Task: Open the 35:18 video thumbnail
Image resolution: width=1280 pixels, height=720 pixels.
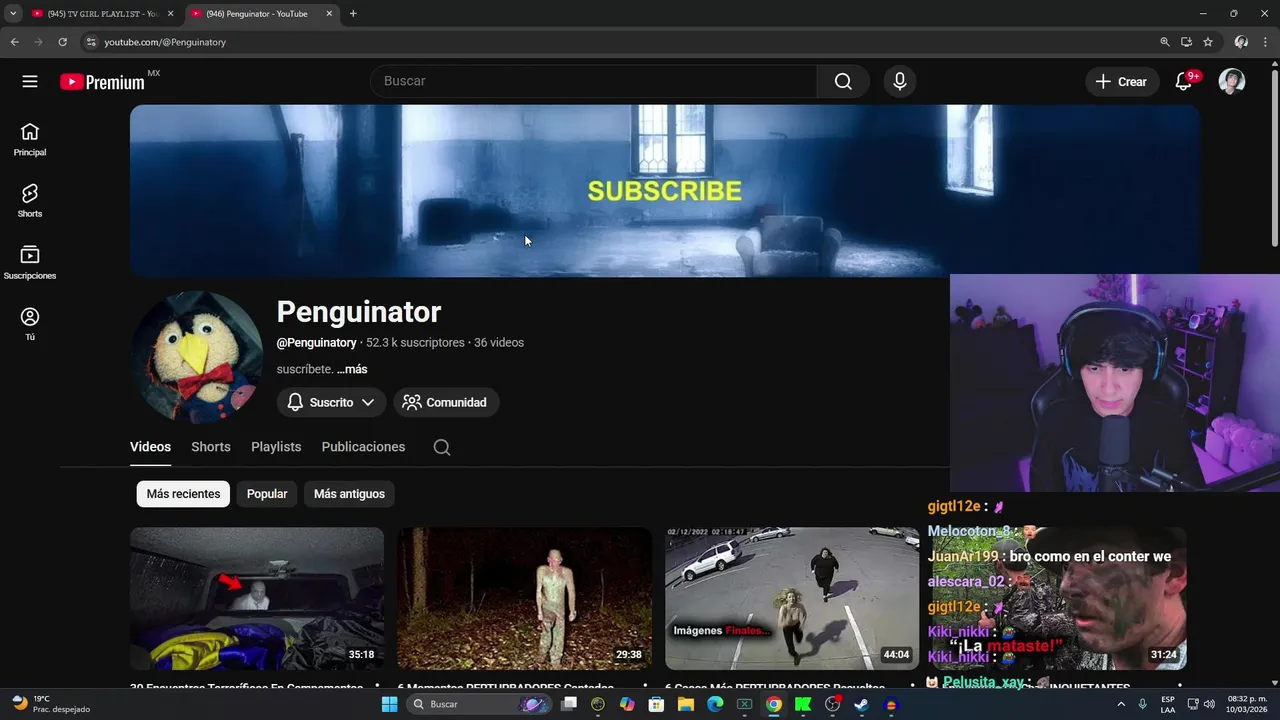Action: tap(257, 598)
